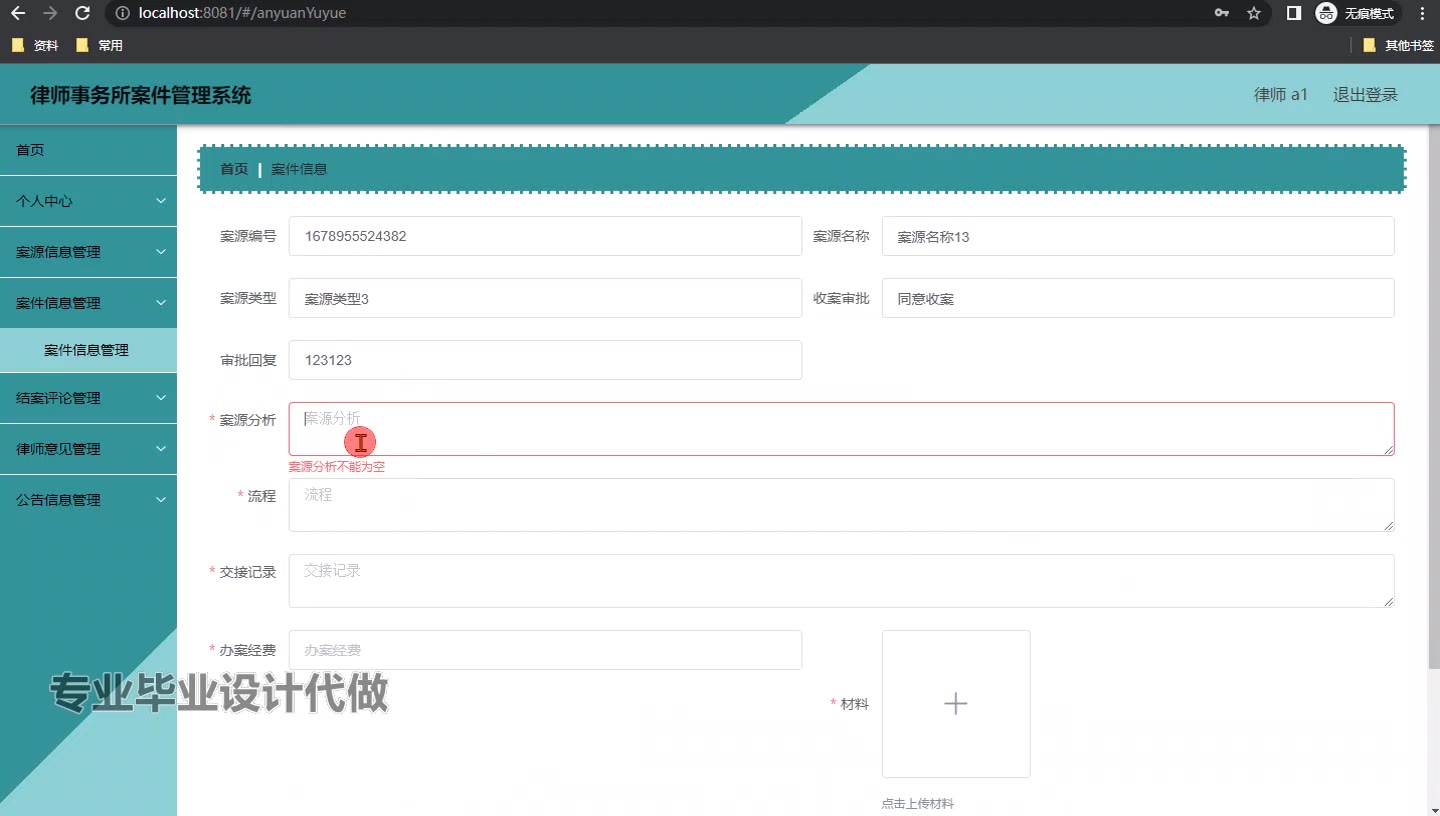Image resolution: width=1440 pixels, height=816 pixels.
Task: Click the browser back arrow
Action: click(18, 13)
